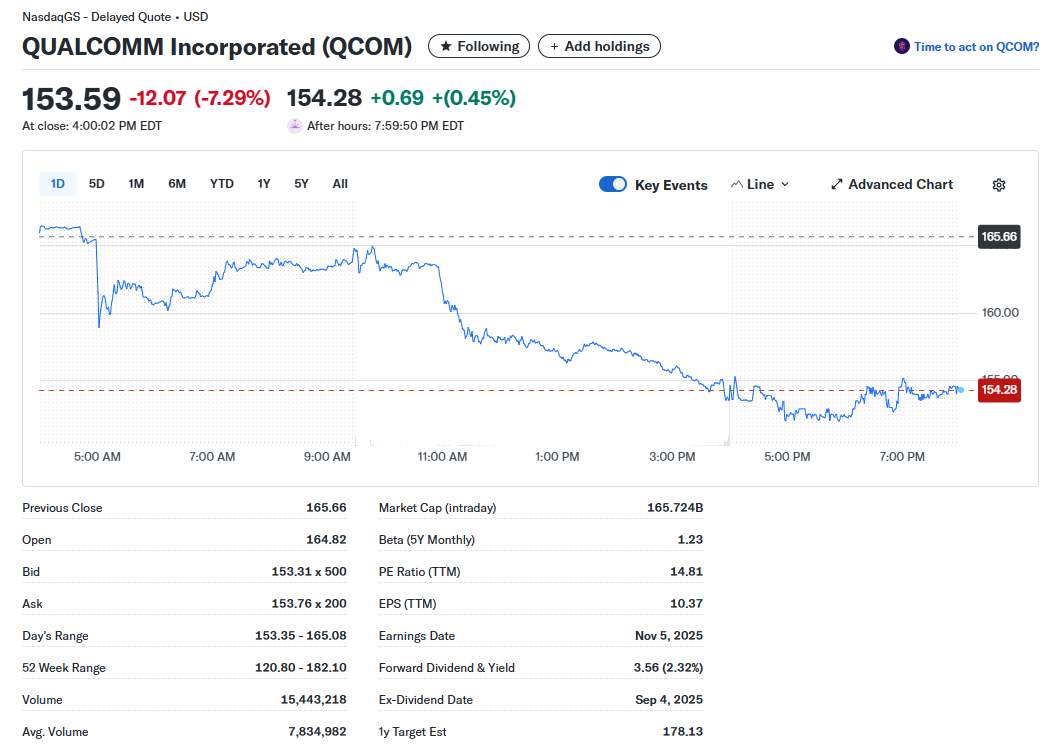1048x752 pixels.
Task: Click Day's Range value 153.35 - 165.08
Action: click(301, 636)
